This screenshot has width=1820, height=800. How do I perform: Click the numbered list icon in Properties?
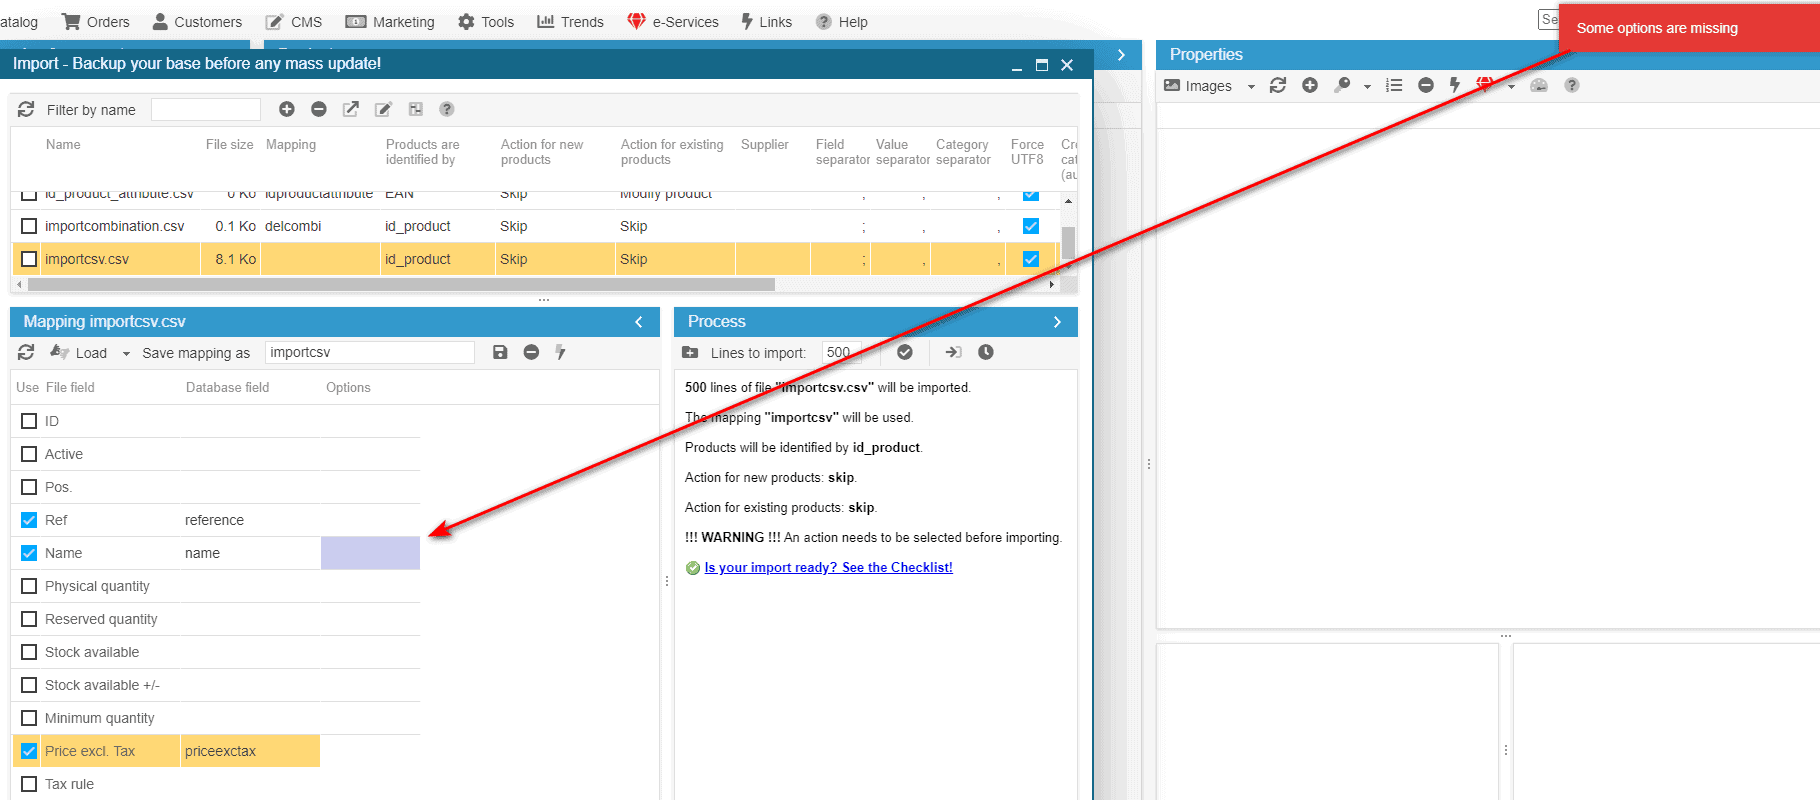pyautogui.click(x=1394, y=86)
